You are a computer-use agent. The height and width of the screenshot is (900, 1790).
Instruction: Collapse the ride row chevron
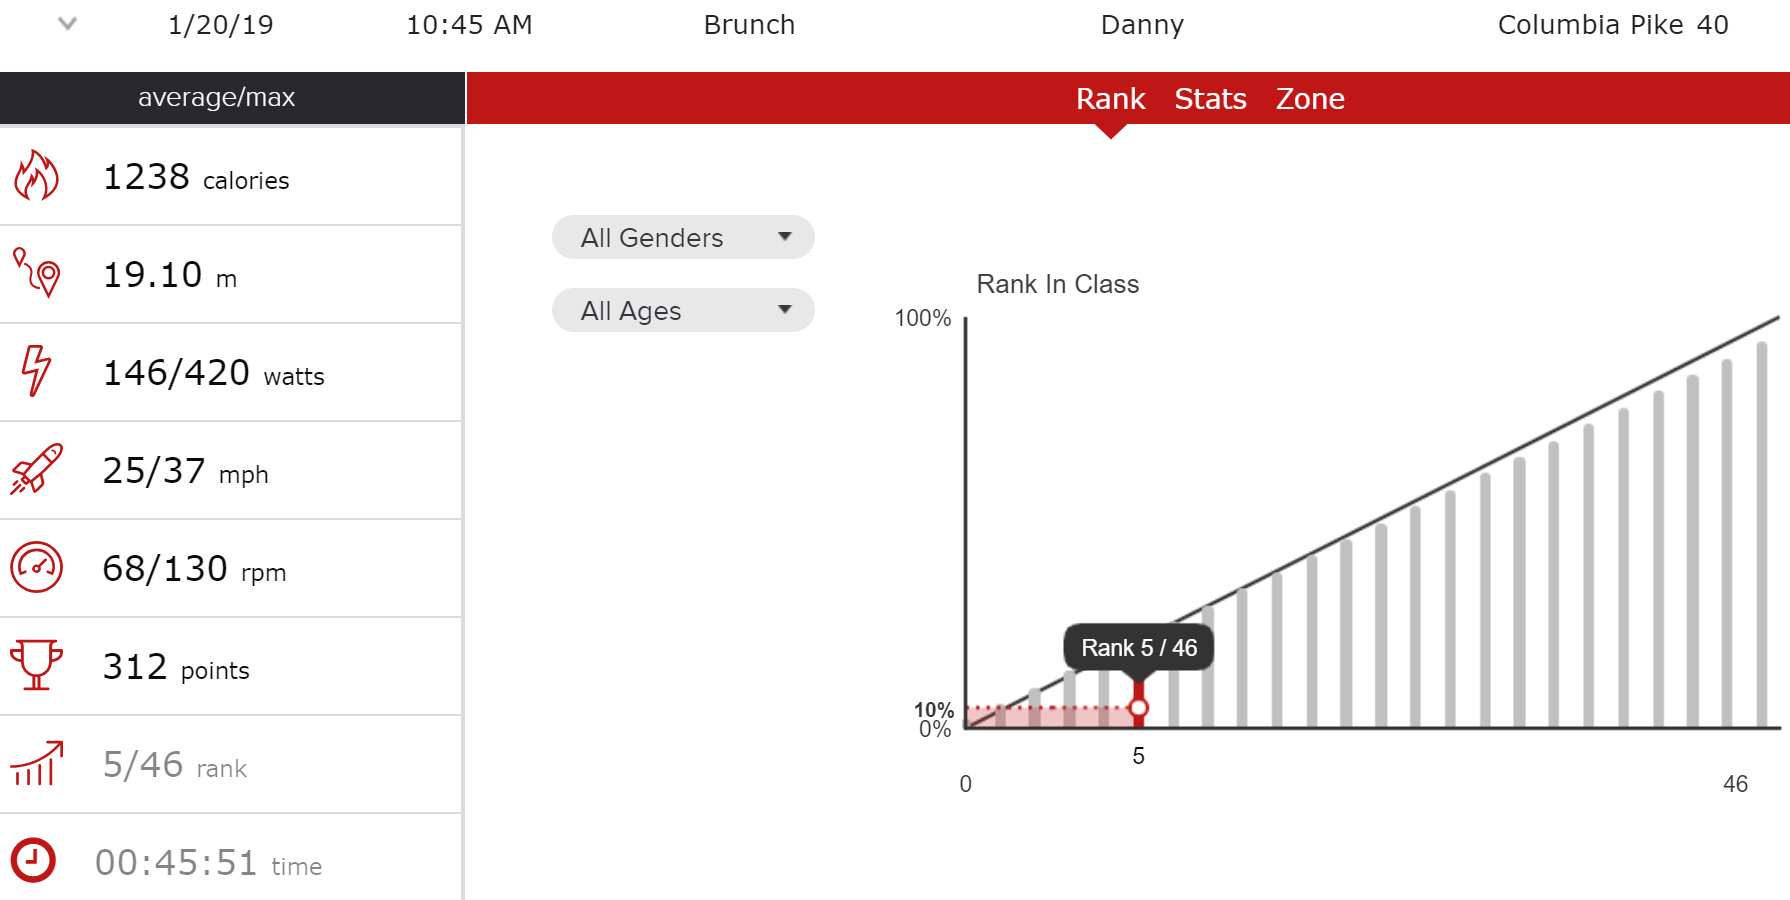[67, 24]
